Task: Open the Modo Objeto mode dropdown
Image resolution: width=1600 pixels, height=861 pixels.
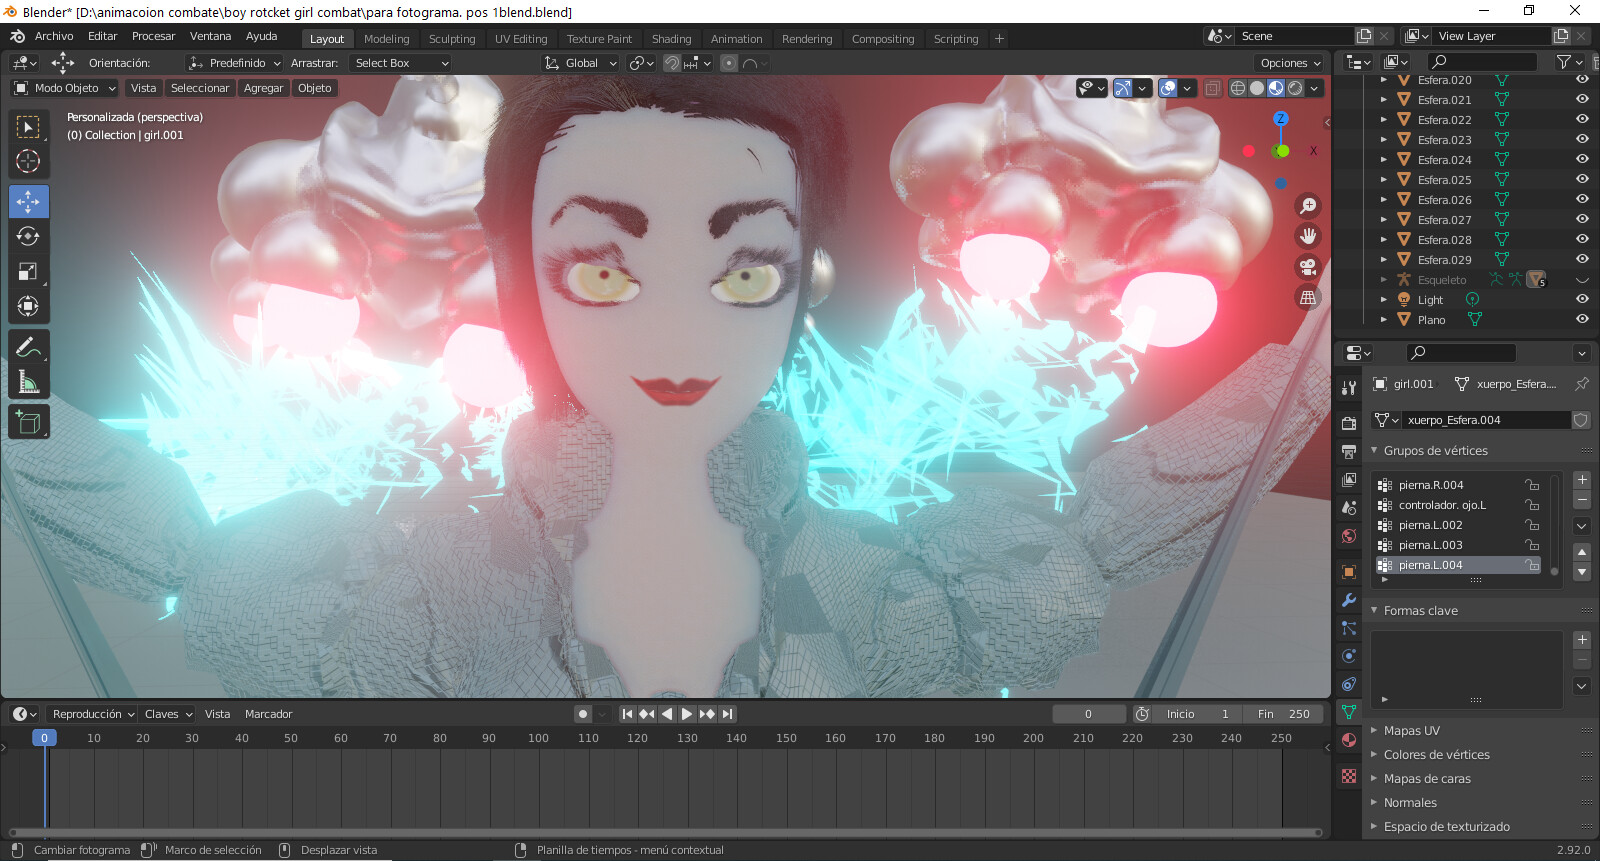Action: tap(65, 88)
